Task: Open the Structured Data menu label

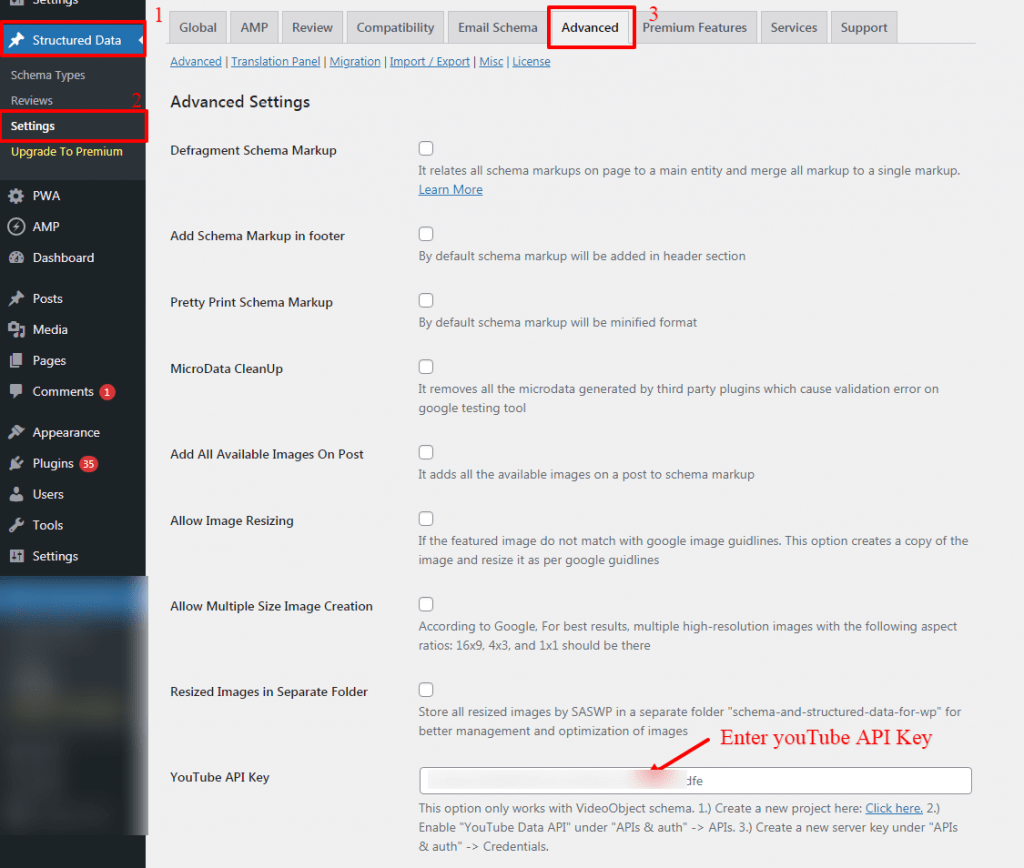Action: [76, 40]
